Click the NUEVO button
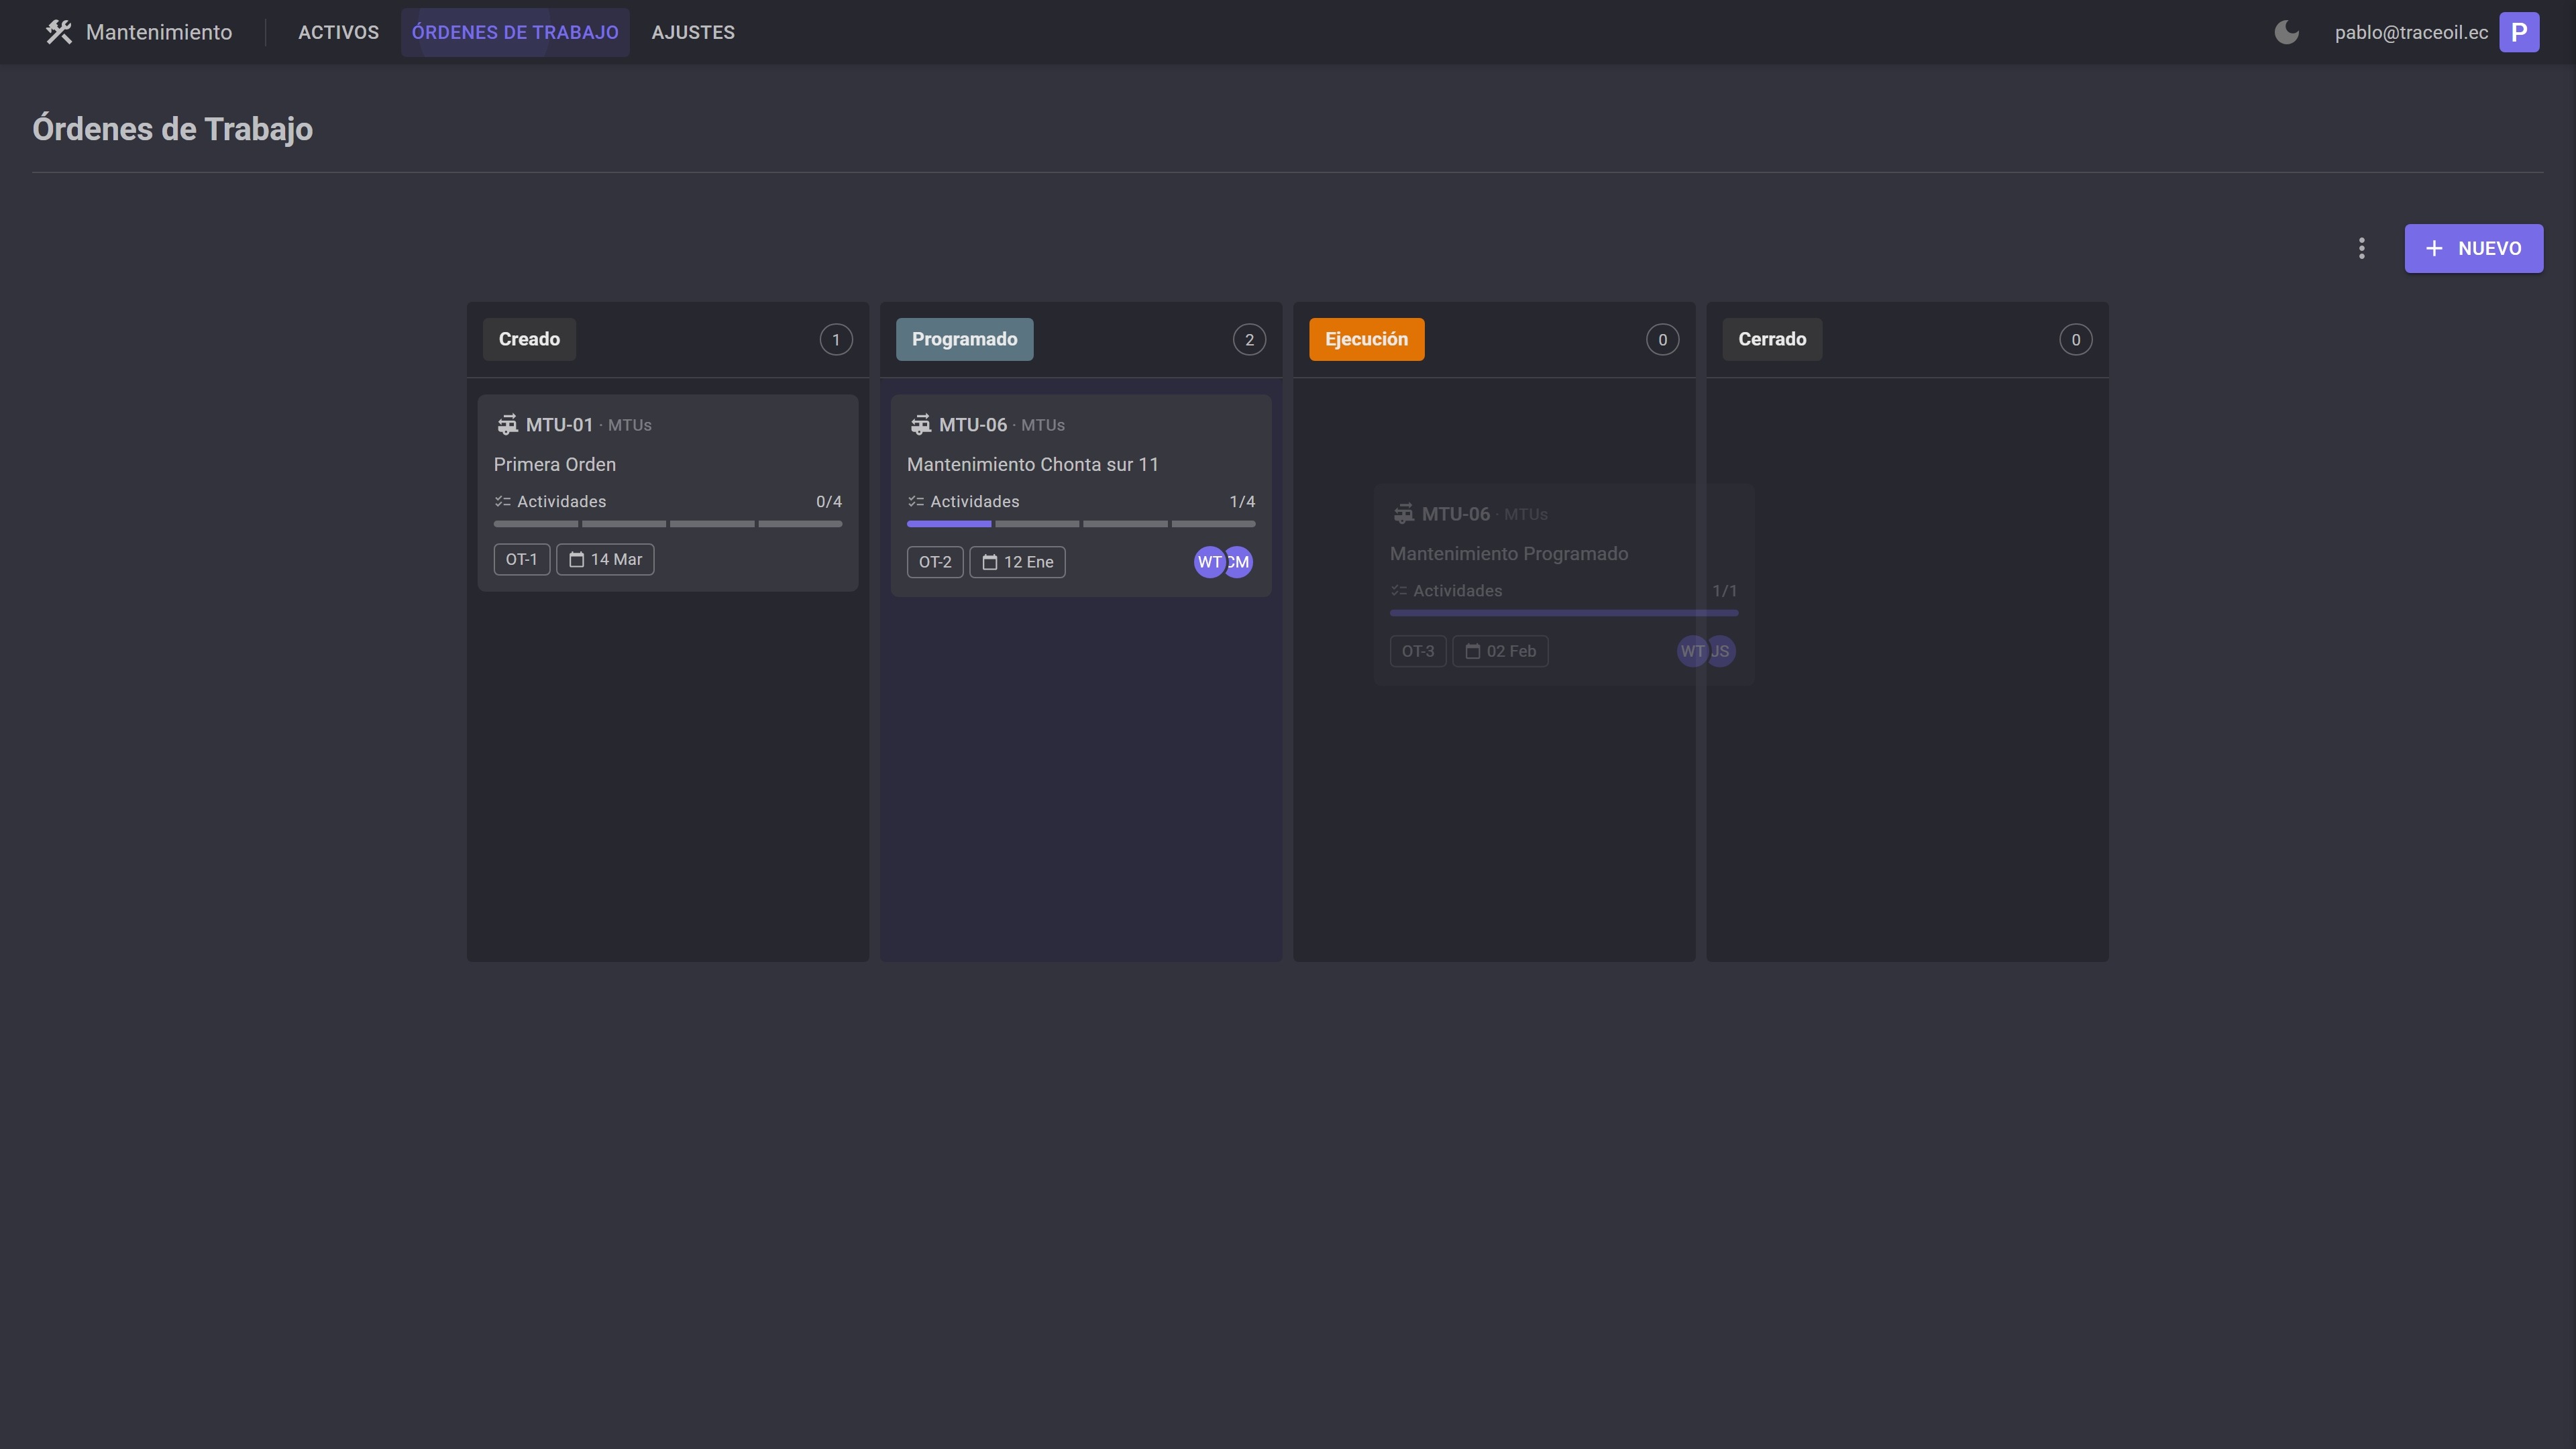The width and height of the screenshot is (2576, 1449). pos(2474,248)
